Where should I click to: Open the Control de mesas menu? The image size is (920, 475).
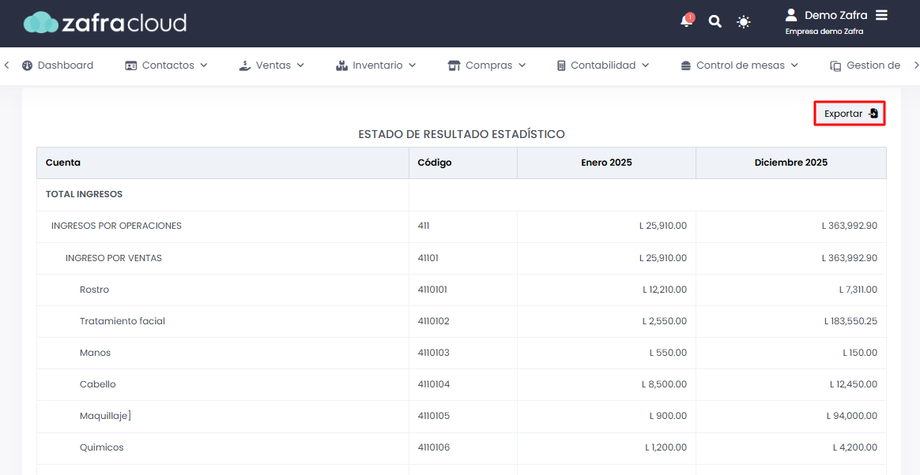coord(739,65)
